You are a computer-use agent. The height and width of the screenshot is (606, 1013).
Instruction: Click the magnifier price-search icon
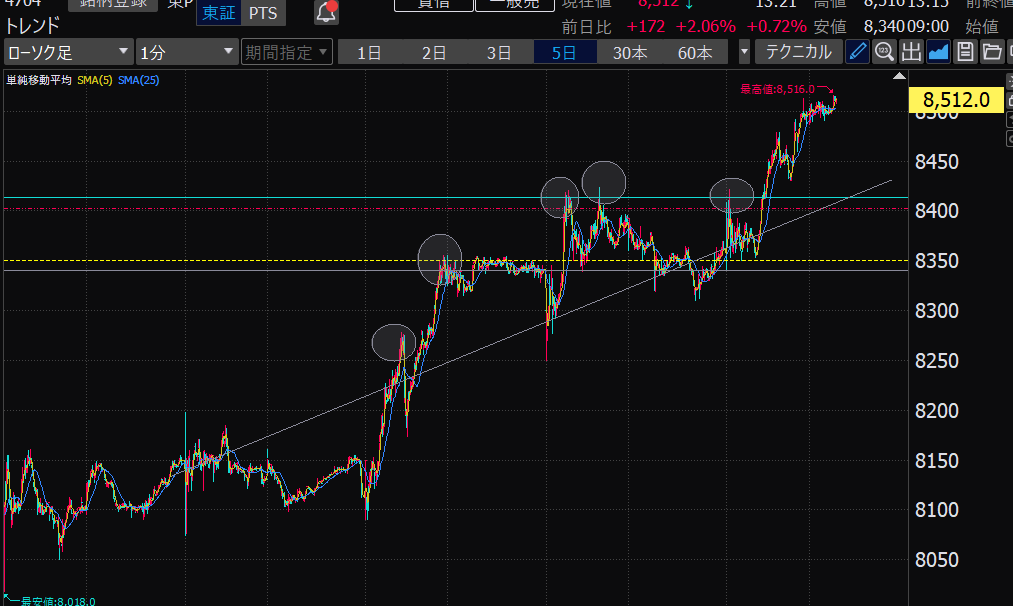[x=884, y=52]
